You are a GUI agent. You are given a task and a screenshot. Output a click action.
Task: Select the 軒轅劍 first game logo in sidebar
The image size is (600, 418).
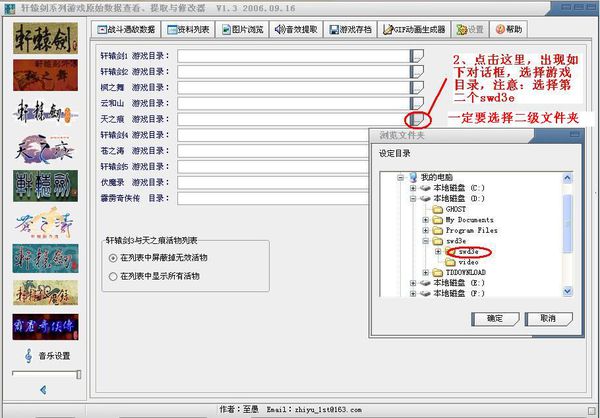coord(45,38)
